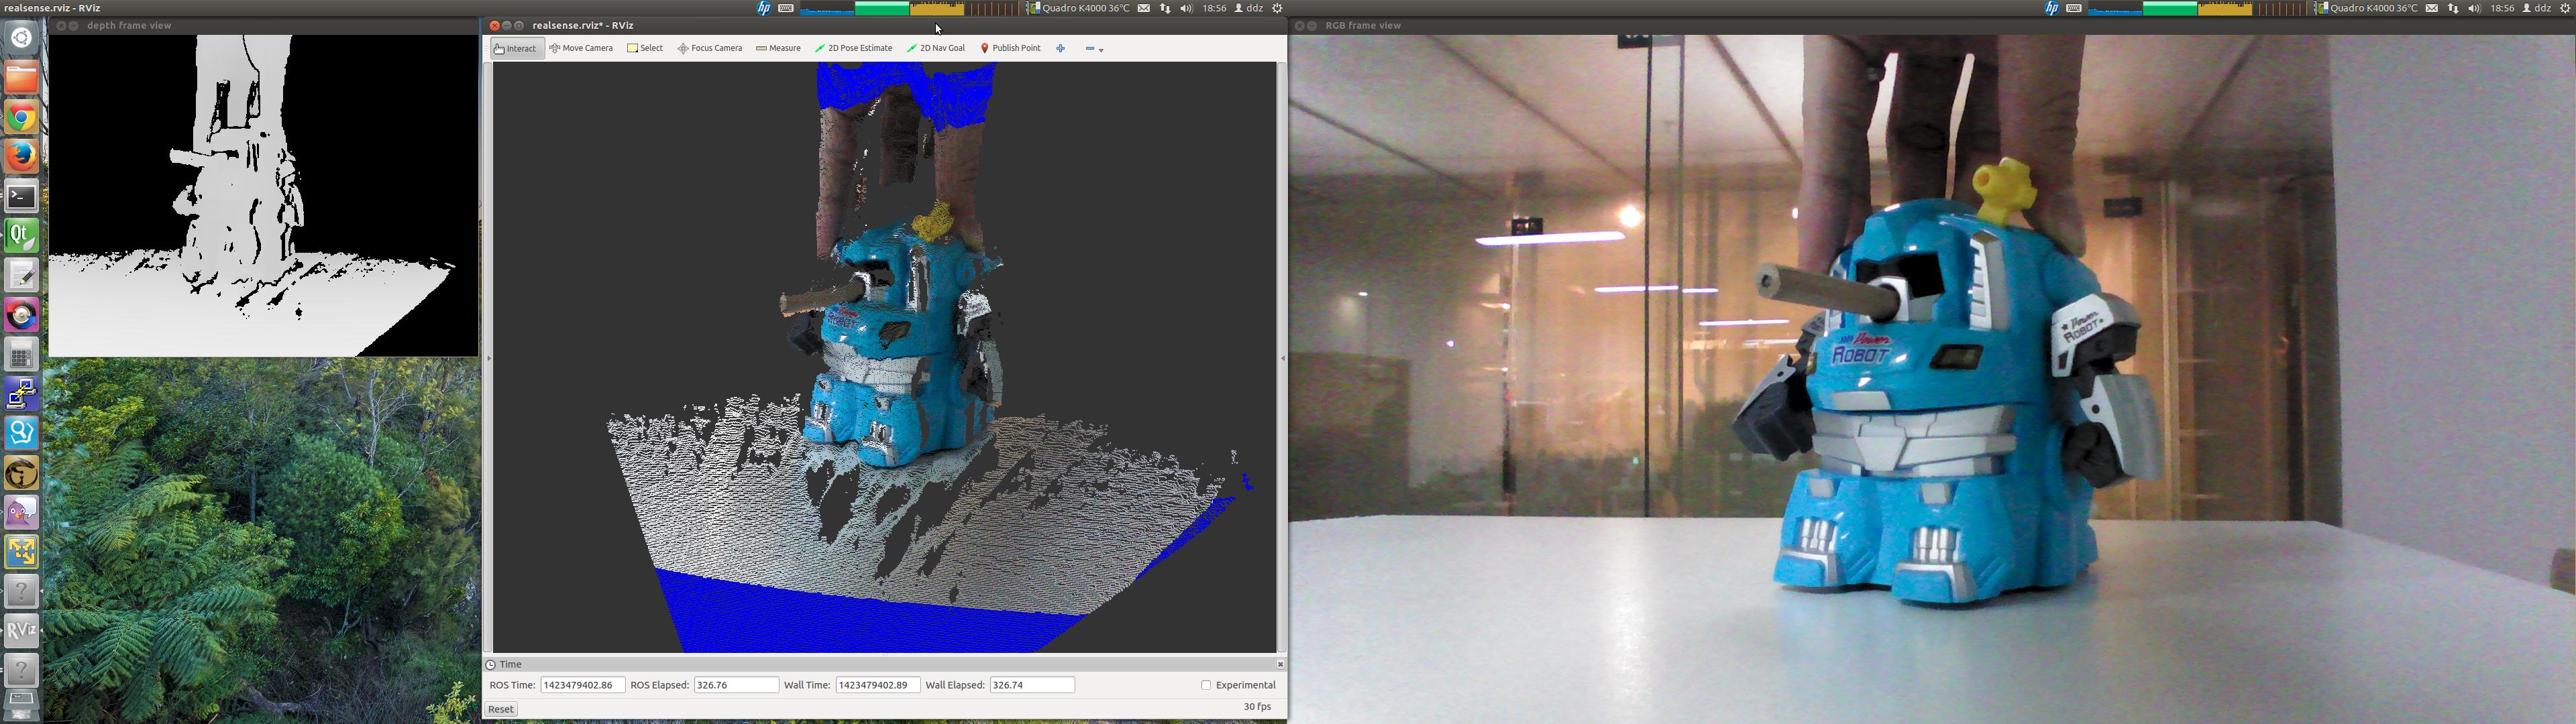Open the sound volume indicator menu
Screen dimensions: 2576x724
tap(1186, 8)
